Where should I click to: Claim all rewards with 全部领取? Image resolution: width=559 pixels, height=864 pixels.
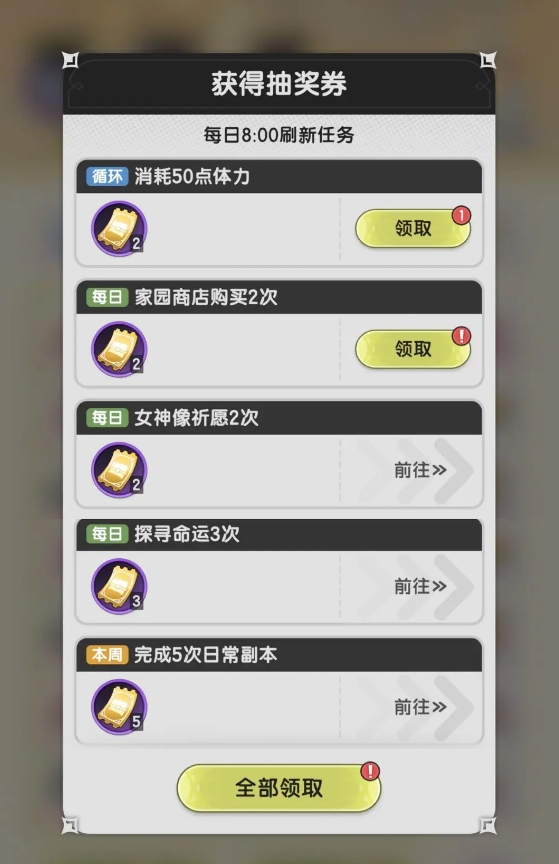point(279,788)
